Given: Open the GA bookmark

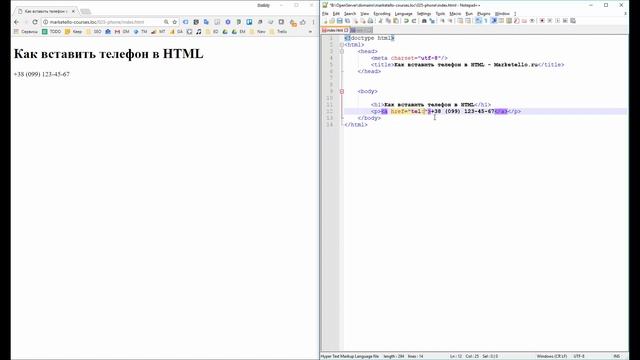Looking at the screenshot, I should (x=177, y=31).
